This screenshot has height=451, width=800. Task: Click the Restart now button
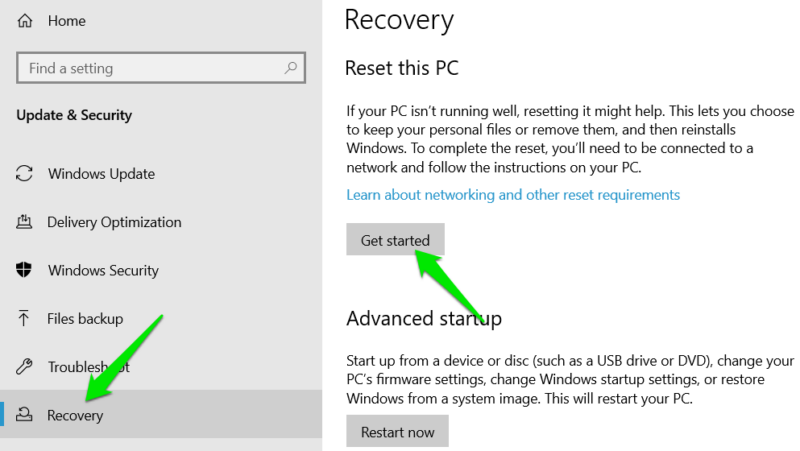pos(397,432)
